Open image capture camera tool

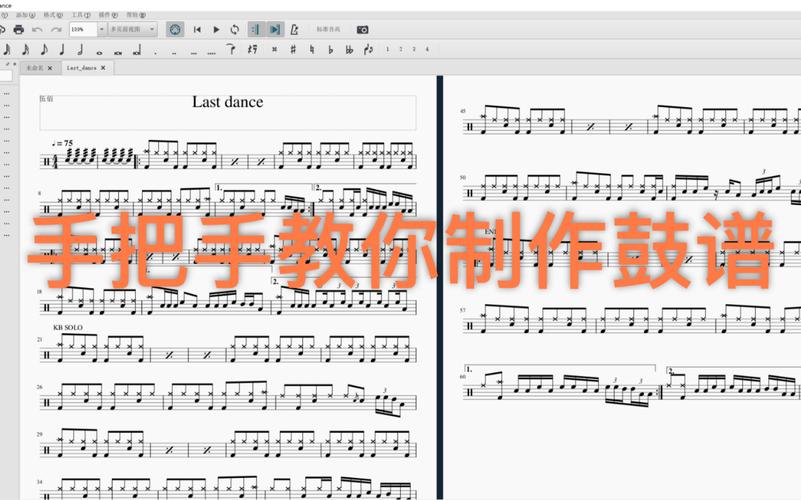(362, 30)
